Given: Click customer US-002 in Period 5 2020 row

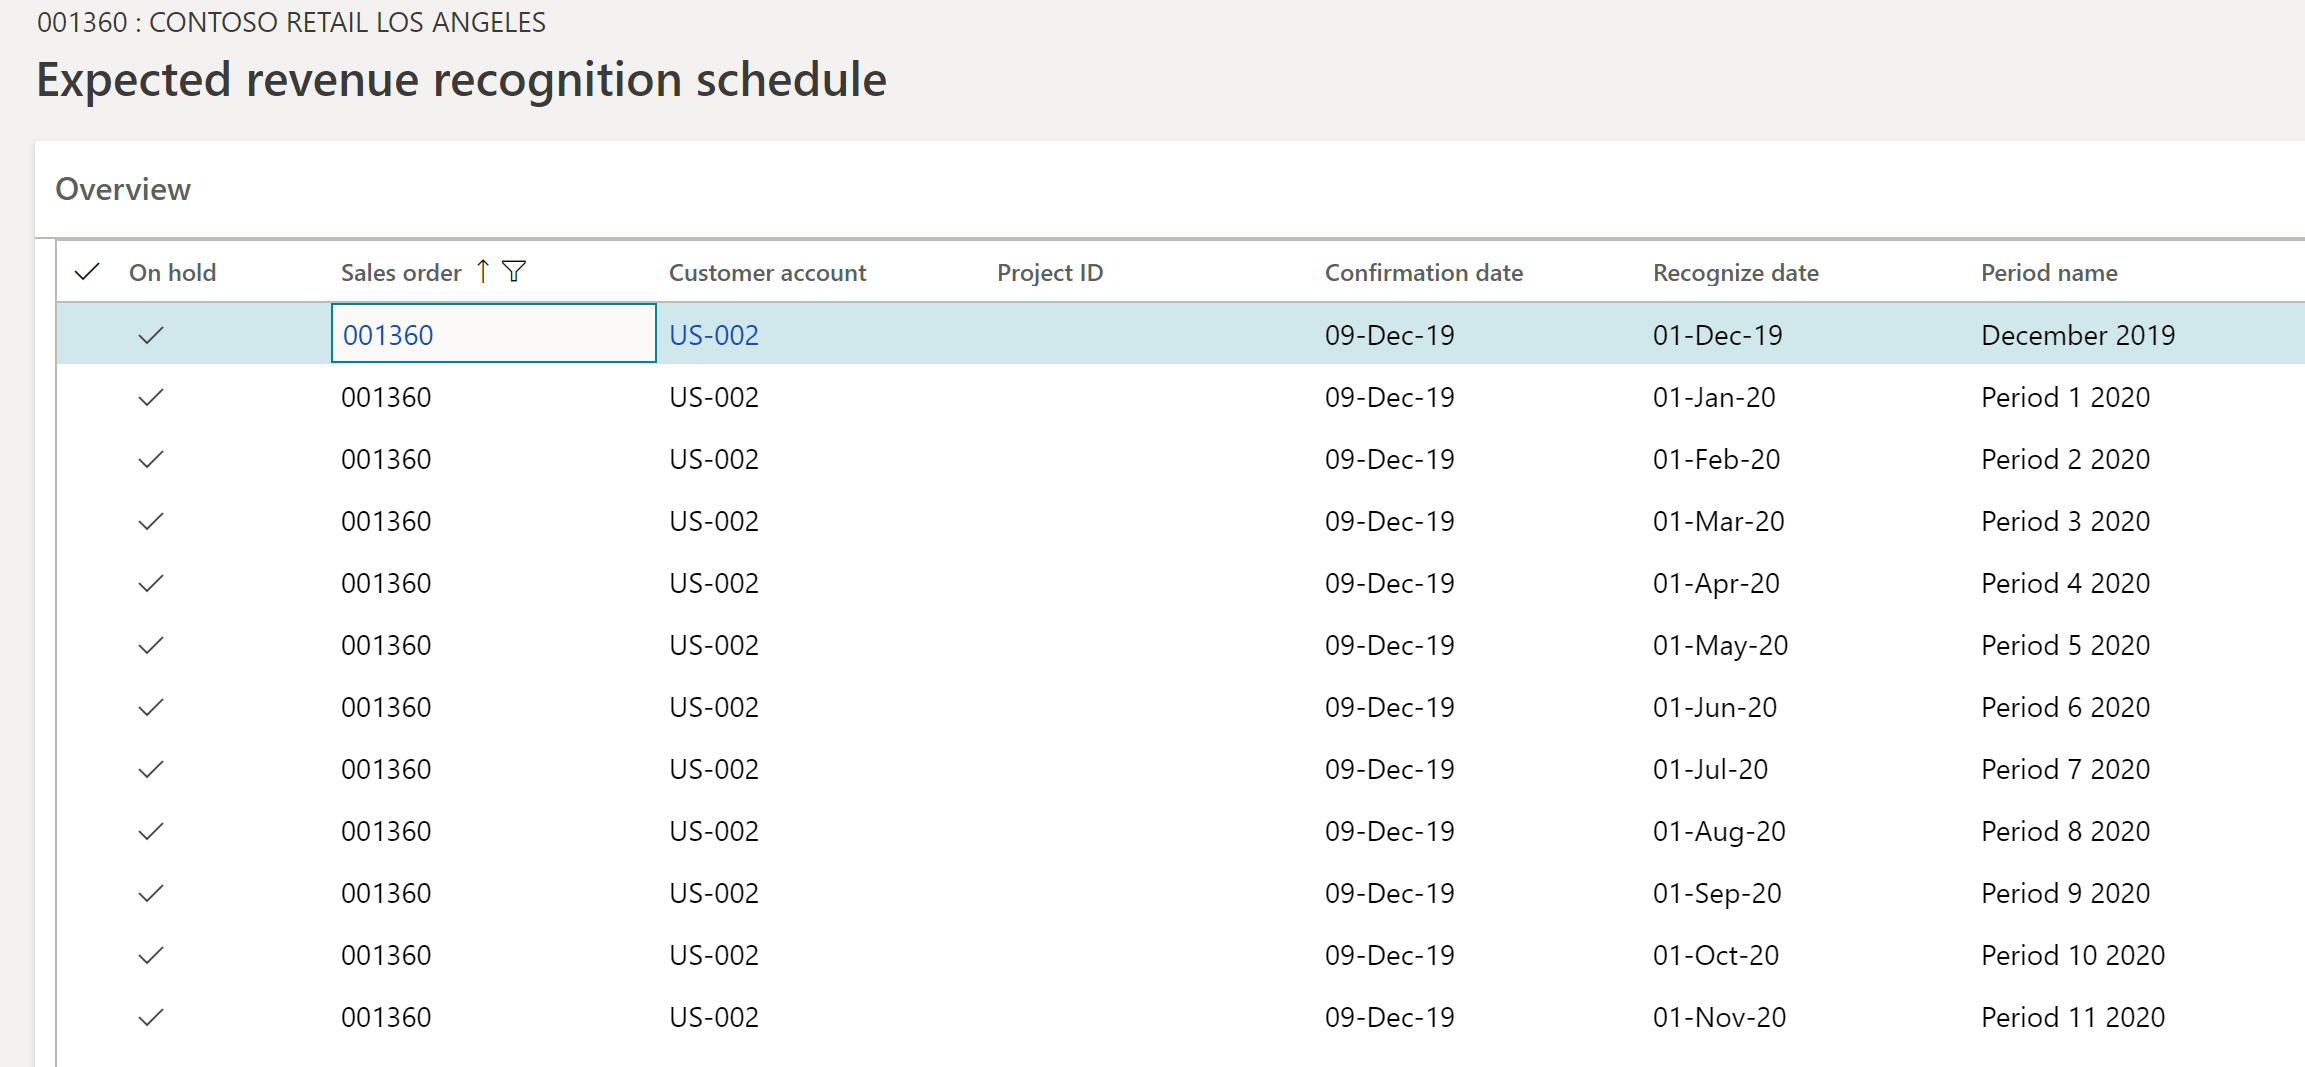Looking at the screenshot, I should coord(714,645).
